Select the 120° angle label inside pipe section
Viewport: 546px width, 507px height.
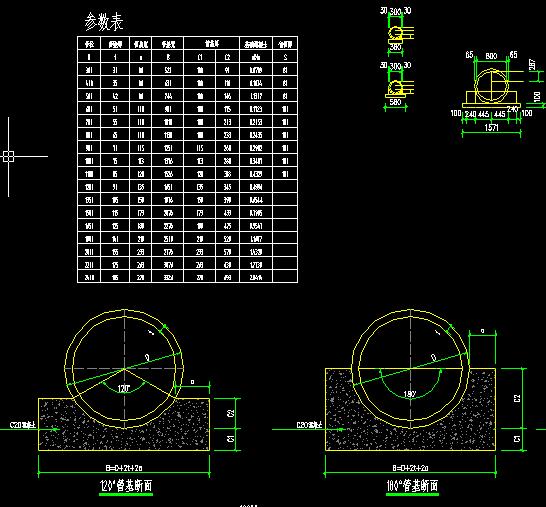(x=124, y=388)
